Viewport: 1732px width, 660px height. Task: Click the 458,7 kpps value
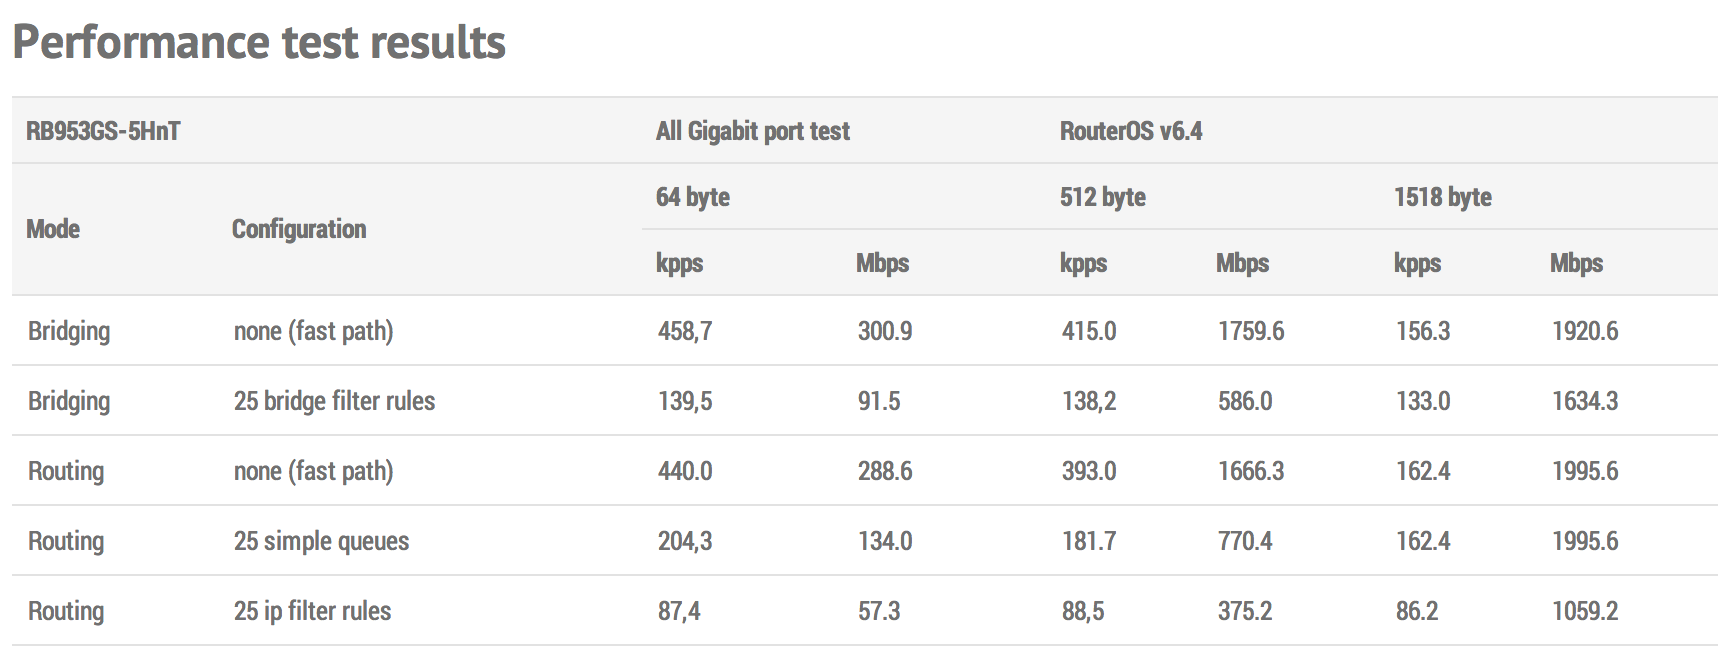685,331
